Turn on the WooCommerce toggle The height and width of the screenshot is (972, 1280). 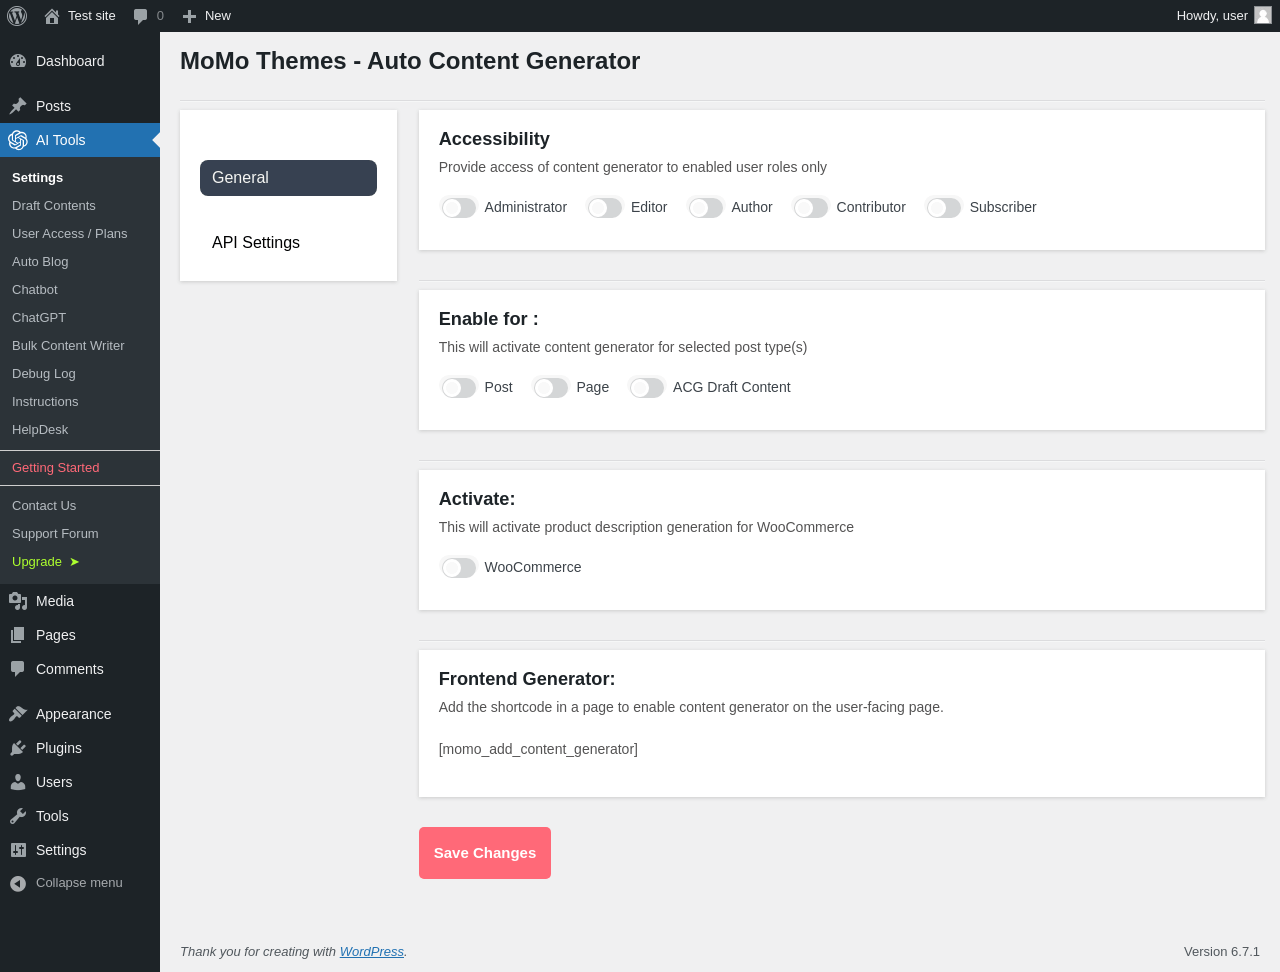click(459, 567)
